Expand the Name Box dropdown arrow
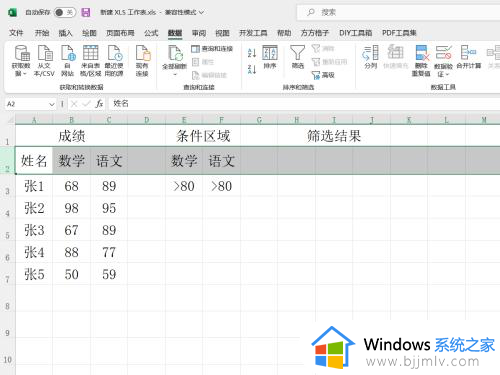Screen dimensions: 500x375 (52, 104)
